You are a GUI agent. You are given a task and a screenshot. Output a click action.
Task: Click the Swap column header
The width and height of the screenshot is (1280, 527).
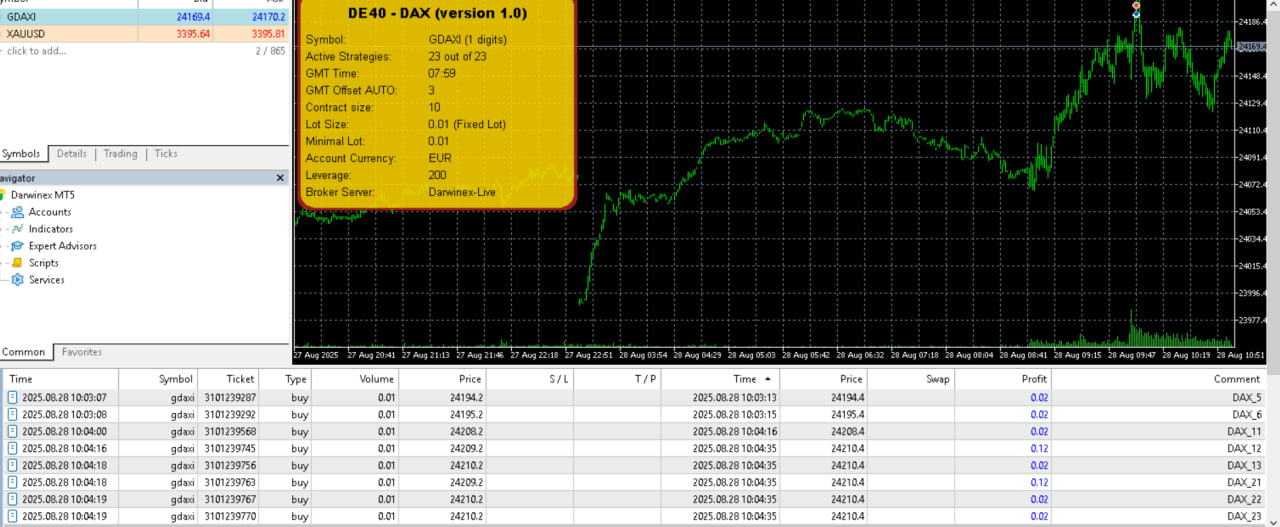tap(911, 379)
